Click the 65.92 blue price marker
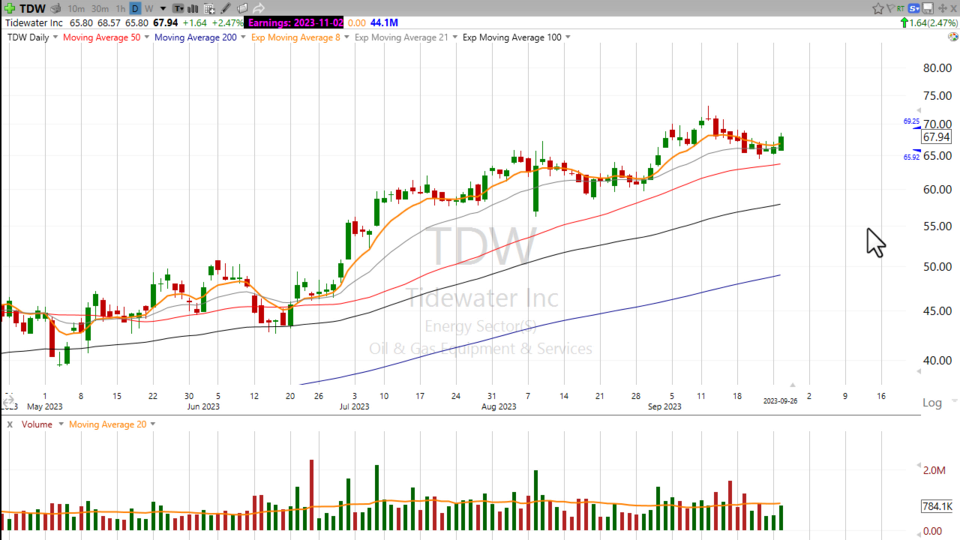Viewport: 960px width, 540px height. [x=911, y=157]
